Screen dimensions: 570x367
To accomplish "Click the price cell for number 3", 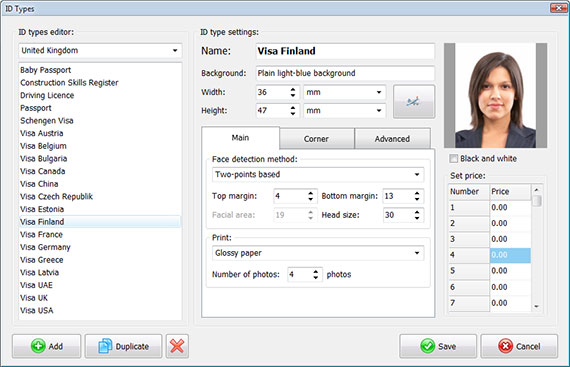I will coord(510,239).
